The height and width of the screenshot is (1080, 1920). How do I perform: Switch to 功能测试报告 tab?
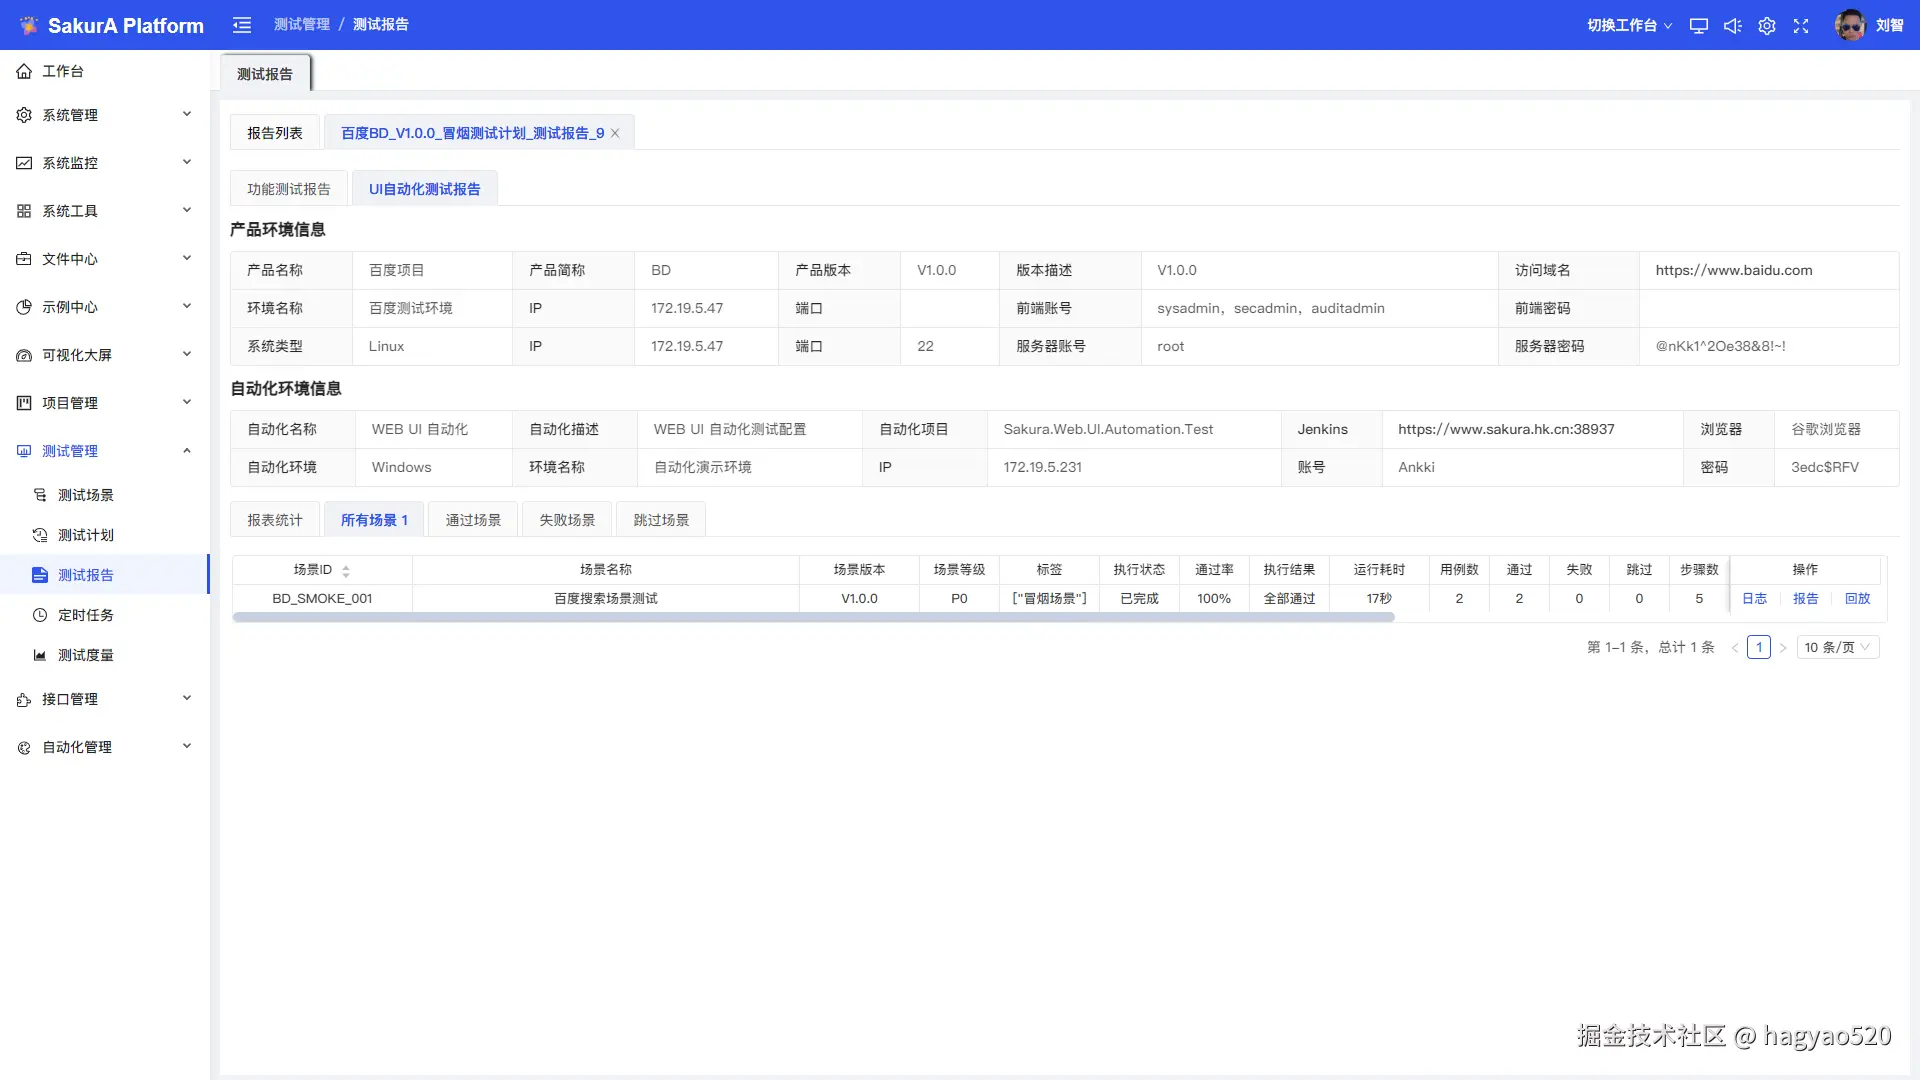[288, 189]
